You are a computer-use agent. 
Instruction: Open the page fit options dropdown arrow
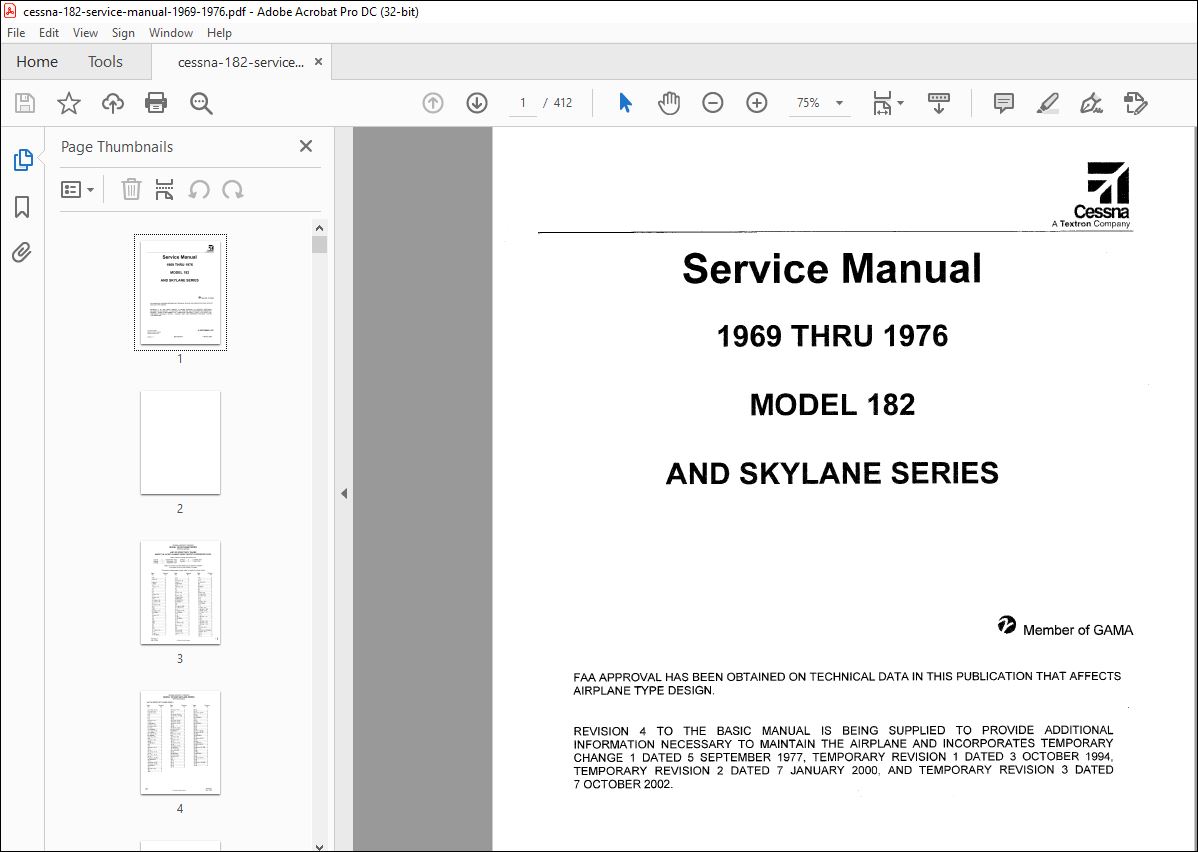[900, 103]
